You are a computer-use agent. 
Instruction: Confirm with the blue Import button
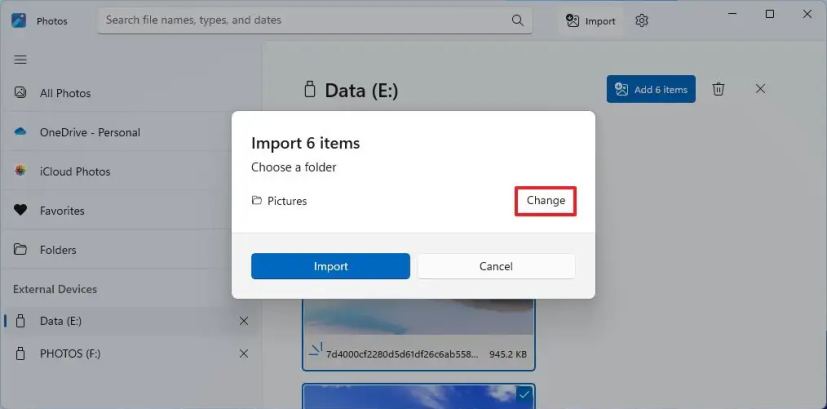(x=330, y=266)
